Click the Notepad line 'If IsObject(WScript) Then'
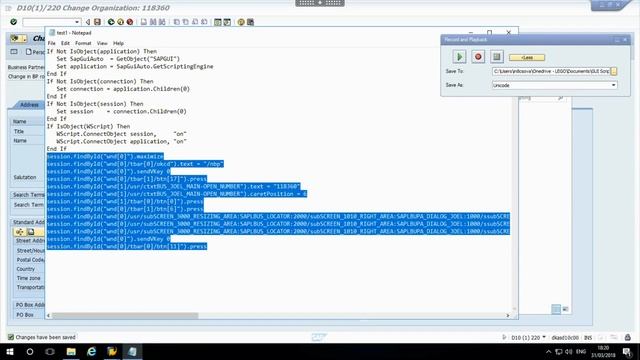This screenshot has height=360, width=640. (x=88, y=126)
